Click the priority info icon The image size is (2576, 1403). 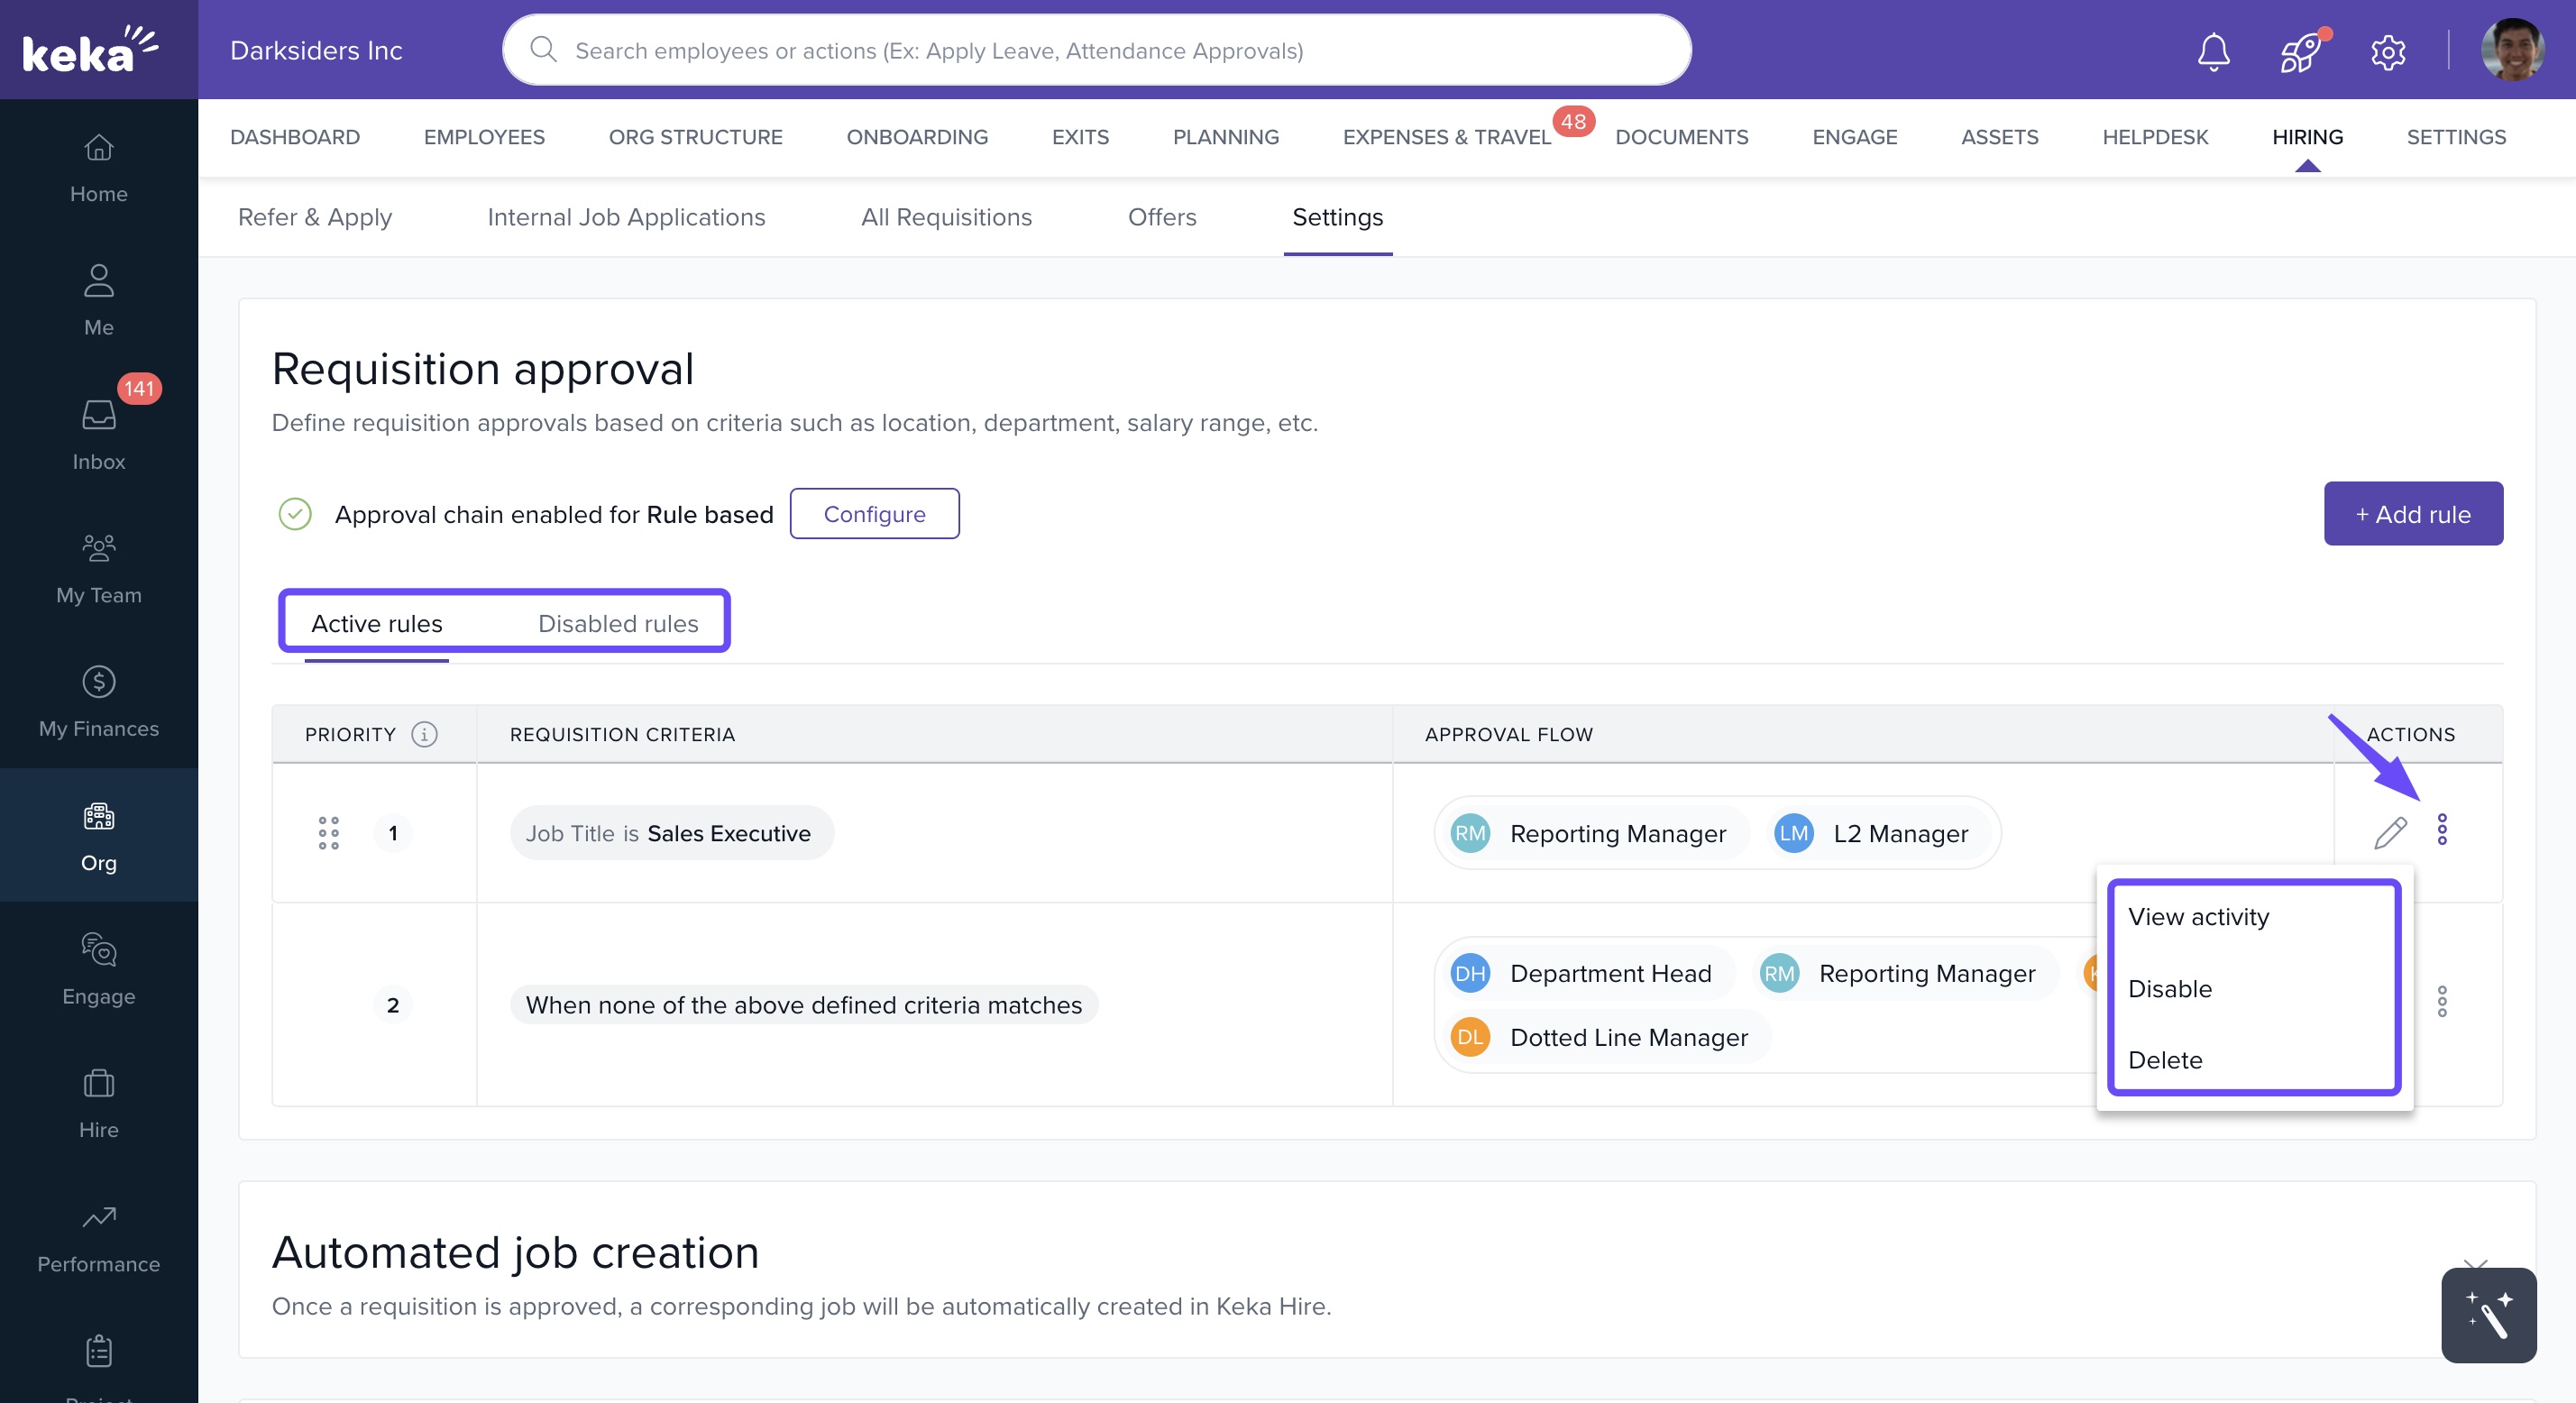[424, 734]
